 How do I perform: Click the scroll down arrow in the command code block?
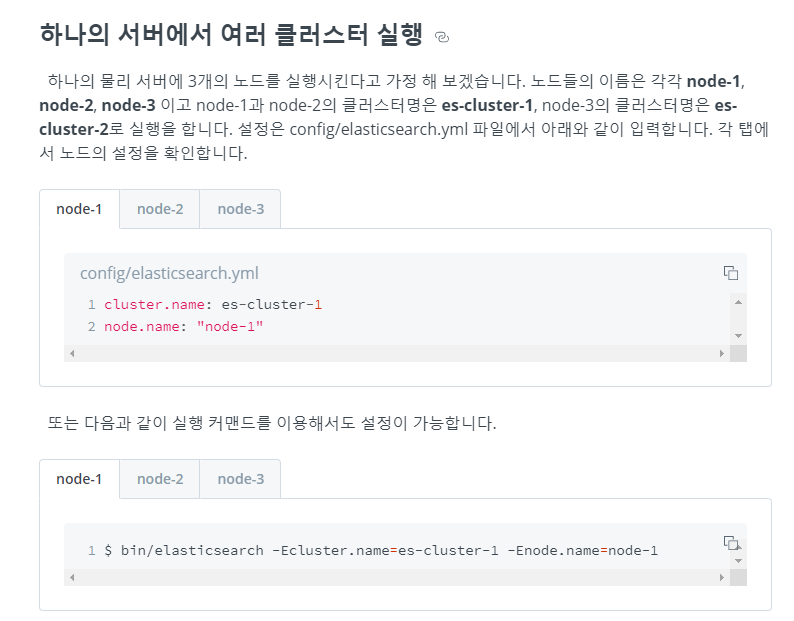(x=738, y=561)
